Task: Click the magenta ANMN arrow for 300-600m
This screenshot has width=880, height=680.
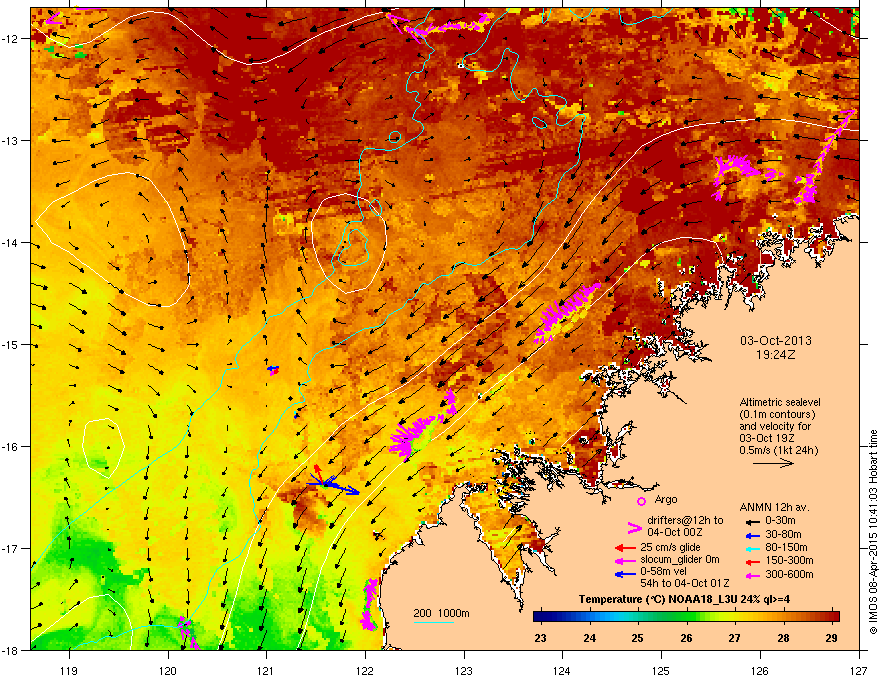Action: point(751,575)
